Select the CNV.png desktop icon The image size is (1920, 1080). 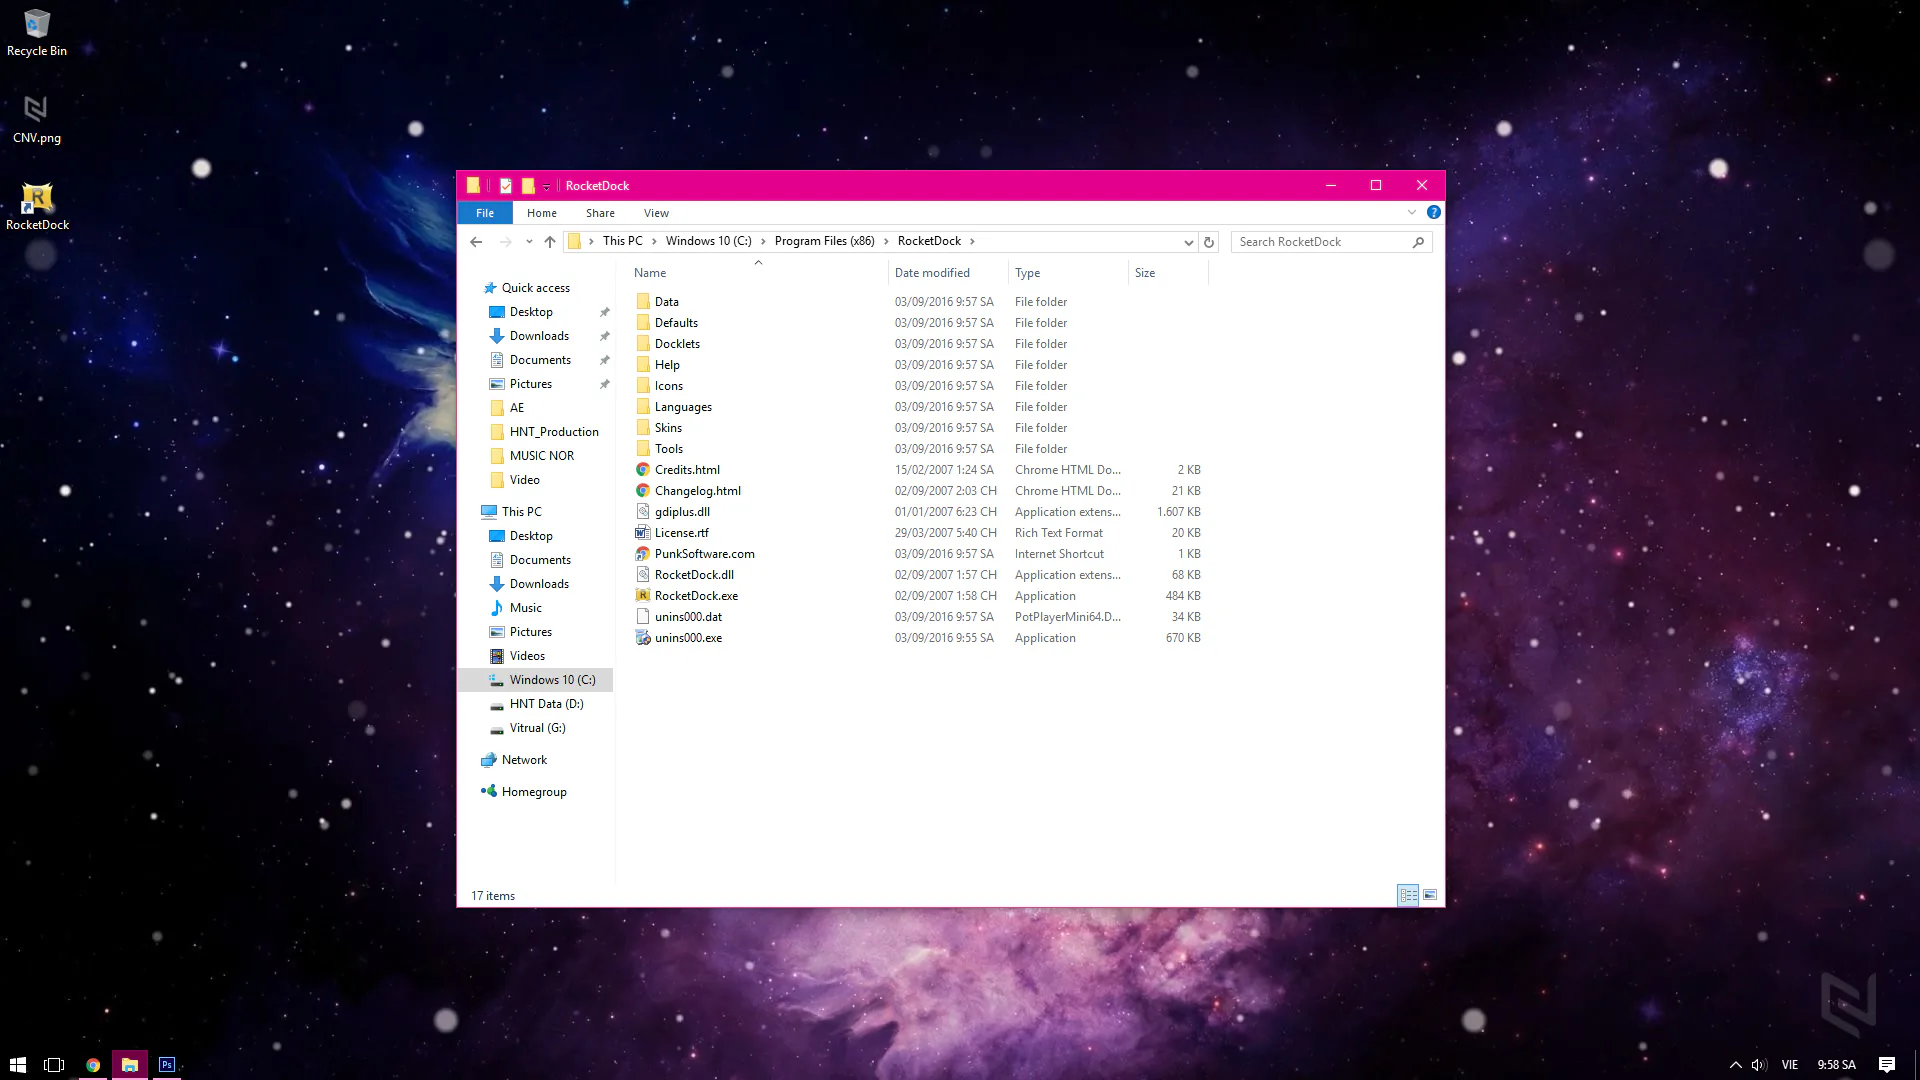[37, 119]
